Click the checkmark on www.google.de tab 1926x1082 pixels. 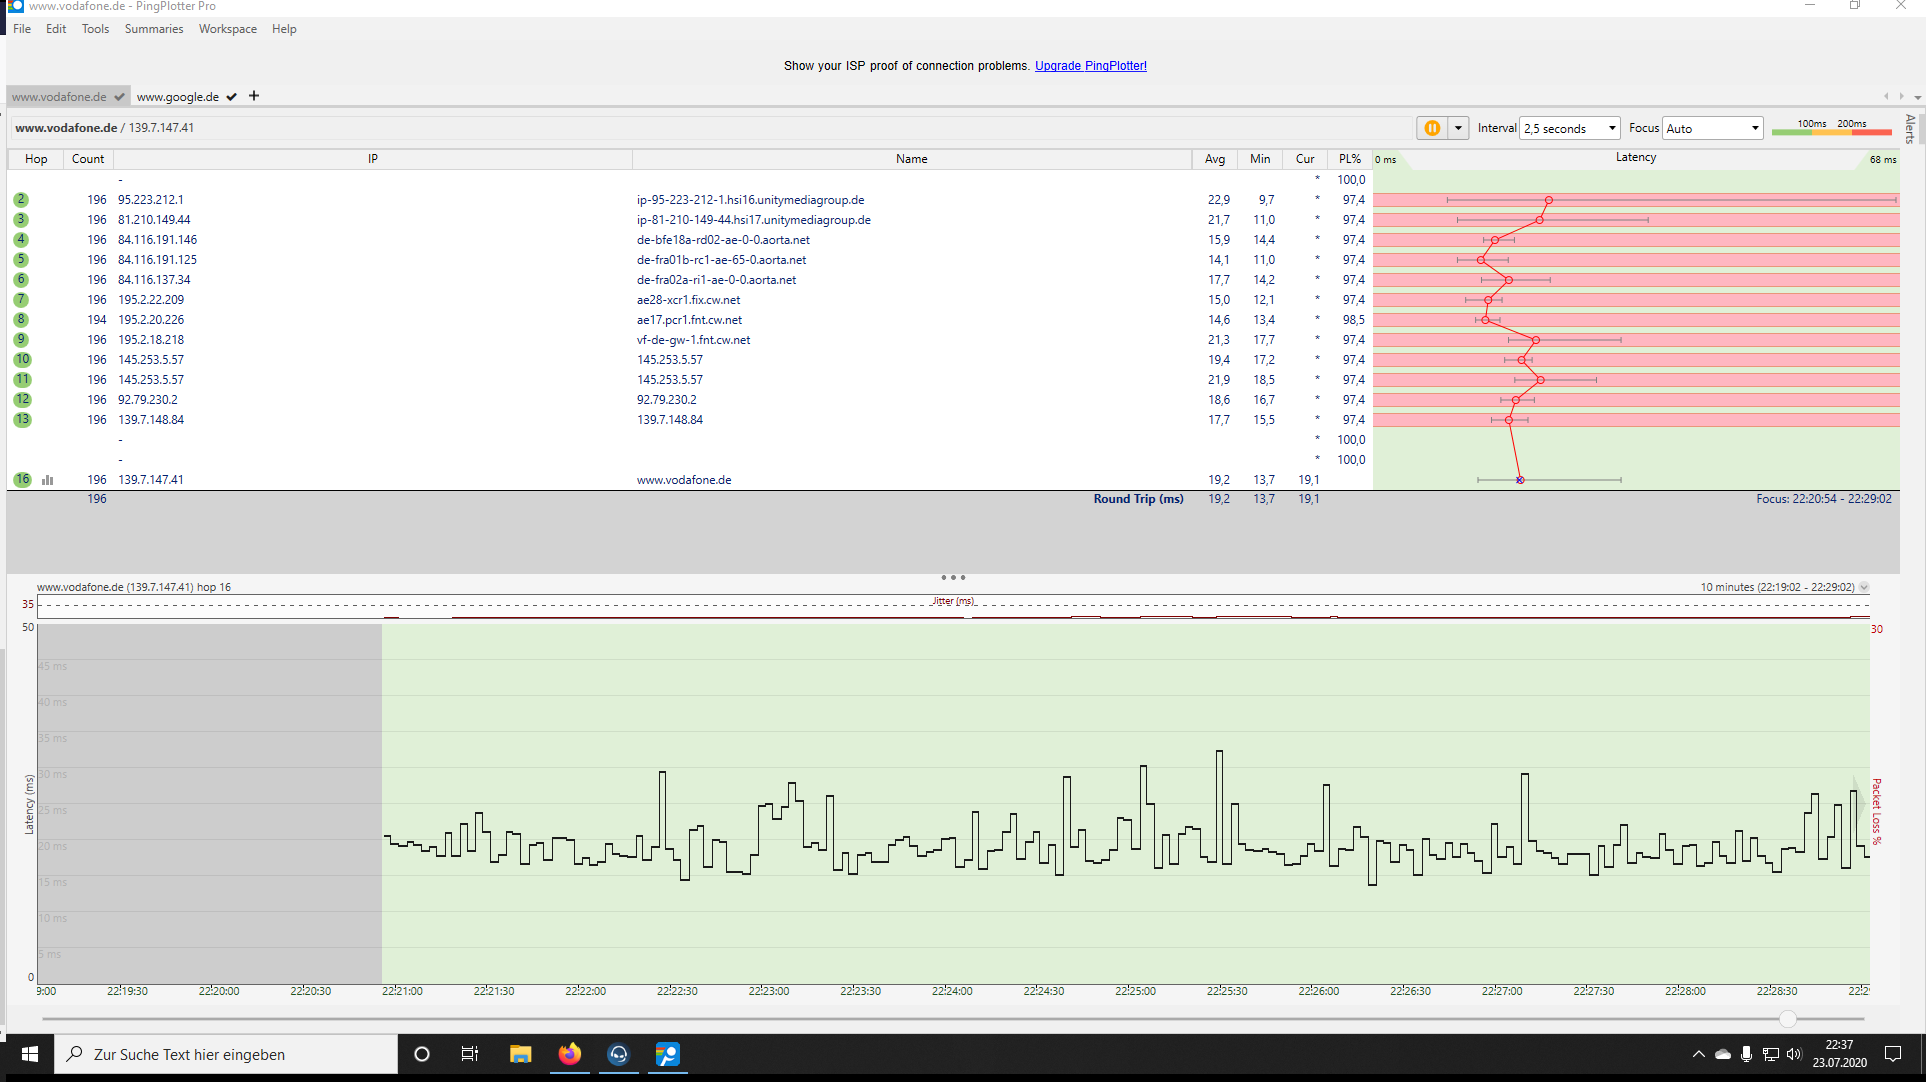pos(232,97)
